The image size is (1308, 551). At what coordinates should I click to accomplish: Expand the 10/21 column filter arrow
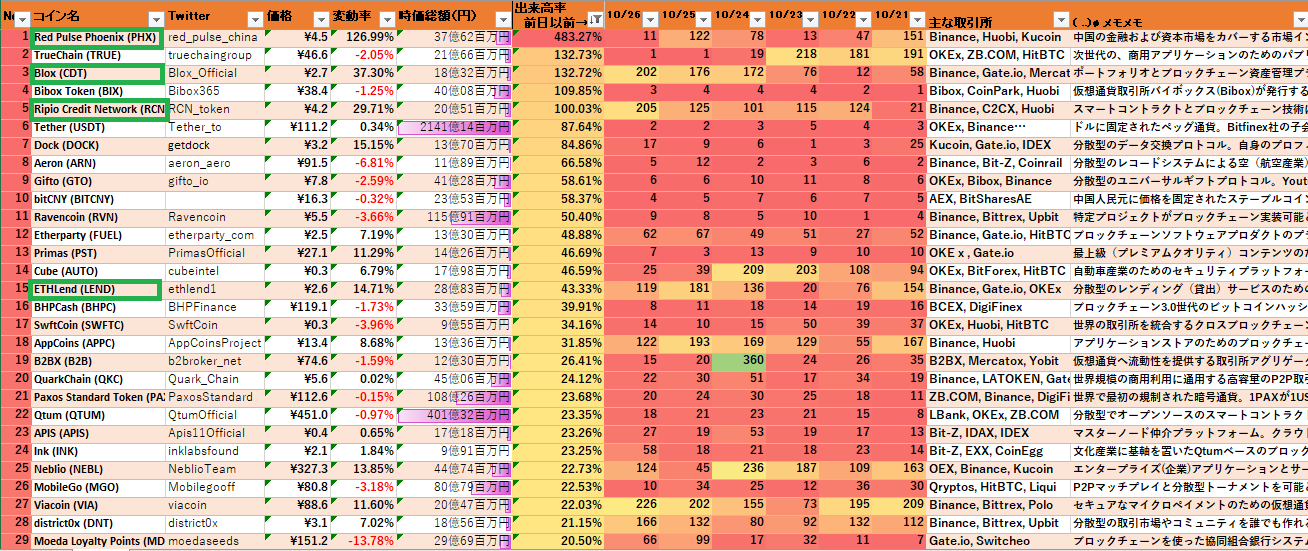coord(917,19)
